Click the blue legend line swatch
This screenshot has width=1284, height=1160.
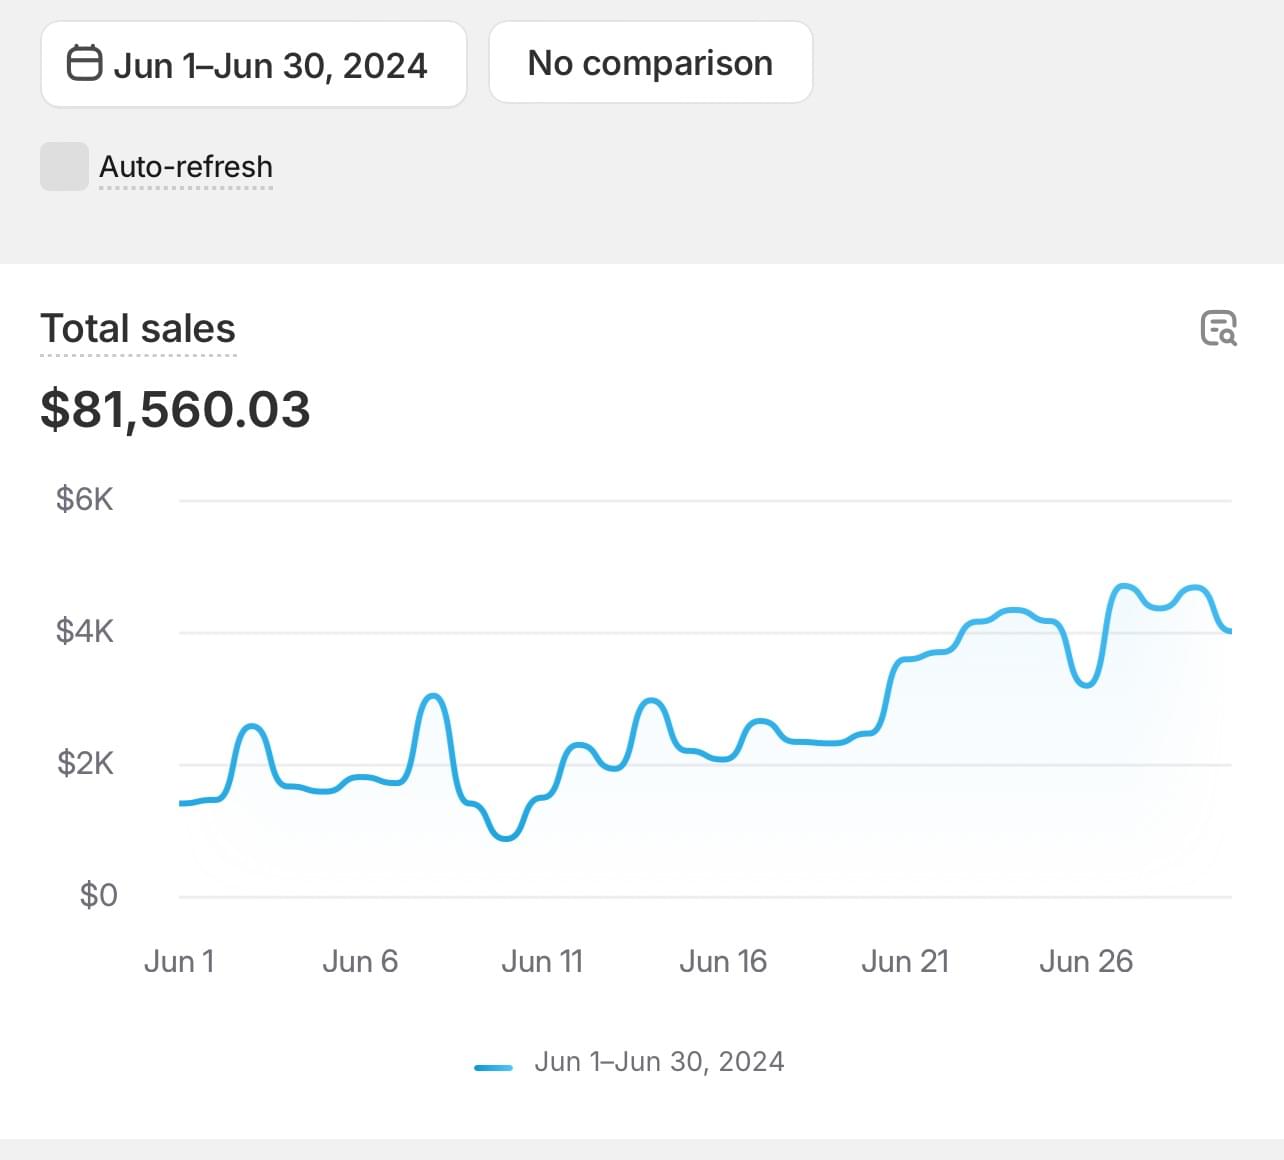493,1067
